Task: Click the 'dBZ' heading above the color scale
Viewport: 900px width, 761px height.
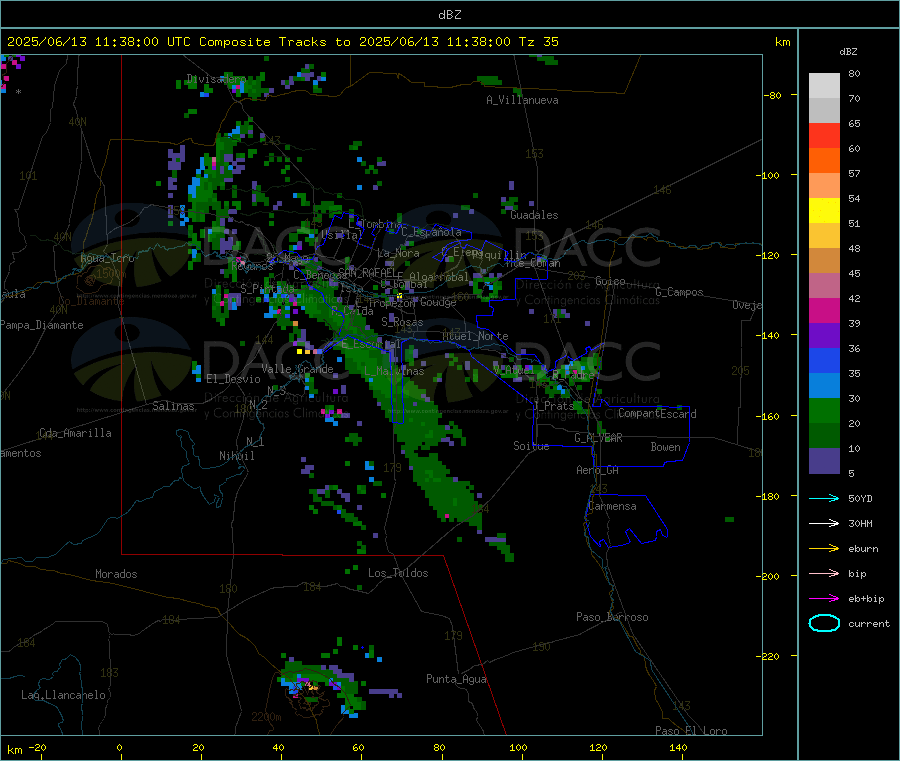Action: click(848, 52)
